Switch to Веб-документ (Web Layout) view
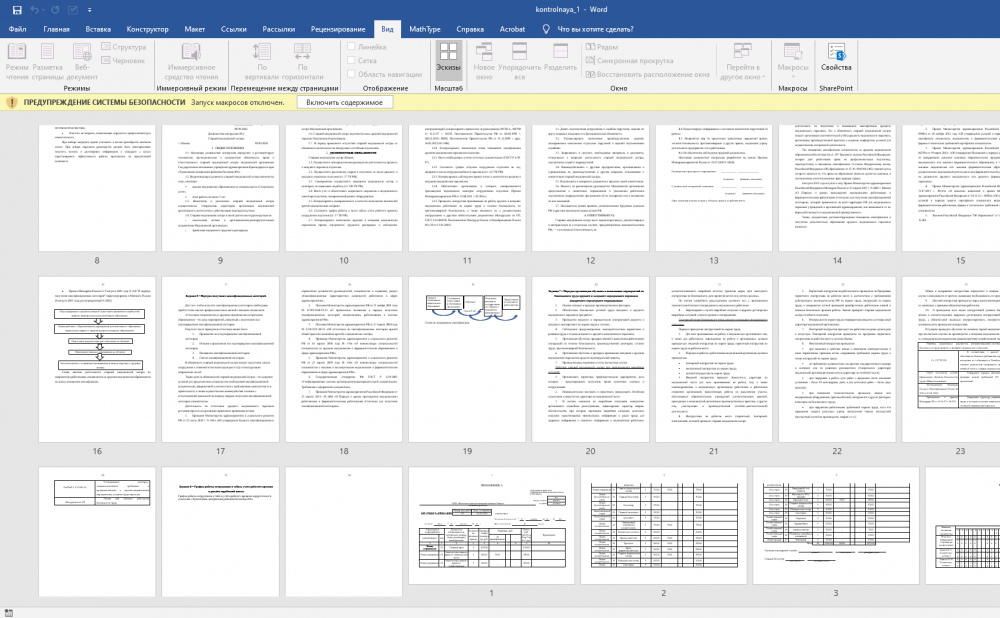 point(82,62)
